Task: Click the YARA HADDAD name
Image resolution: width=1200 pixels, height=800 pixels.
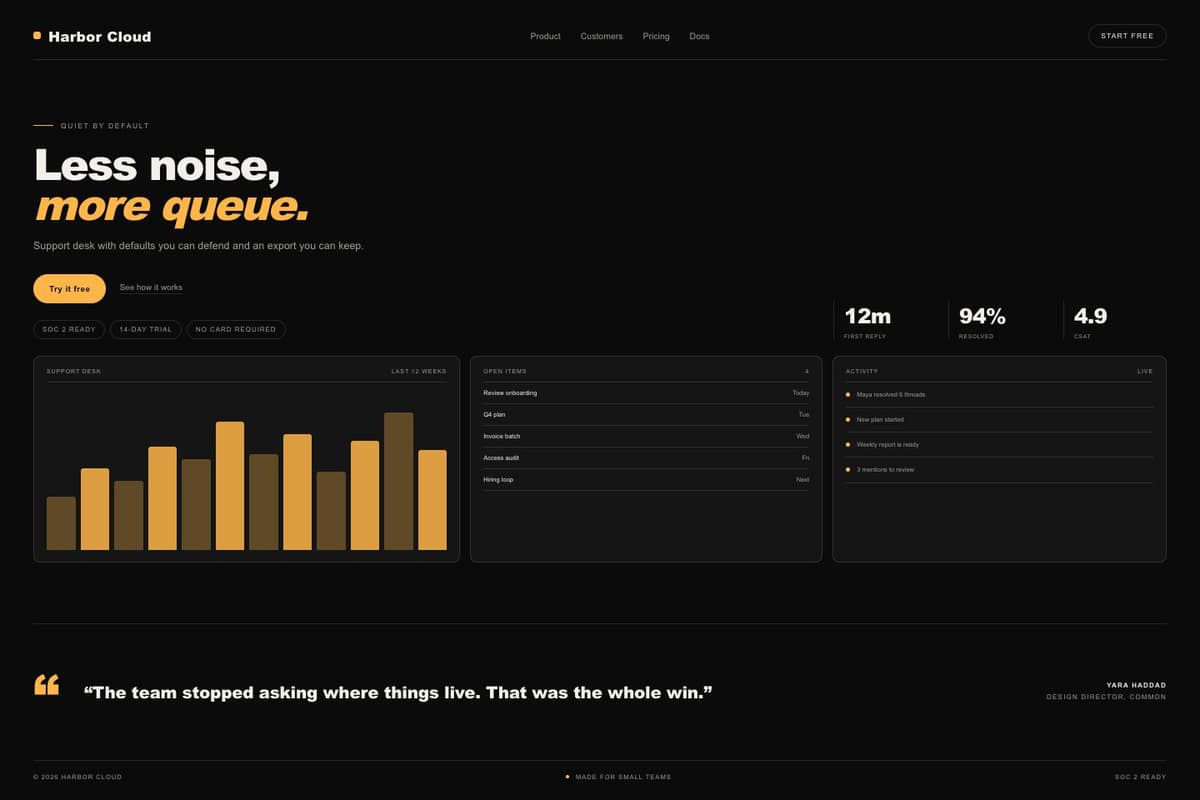Action: 1136,685
